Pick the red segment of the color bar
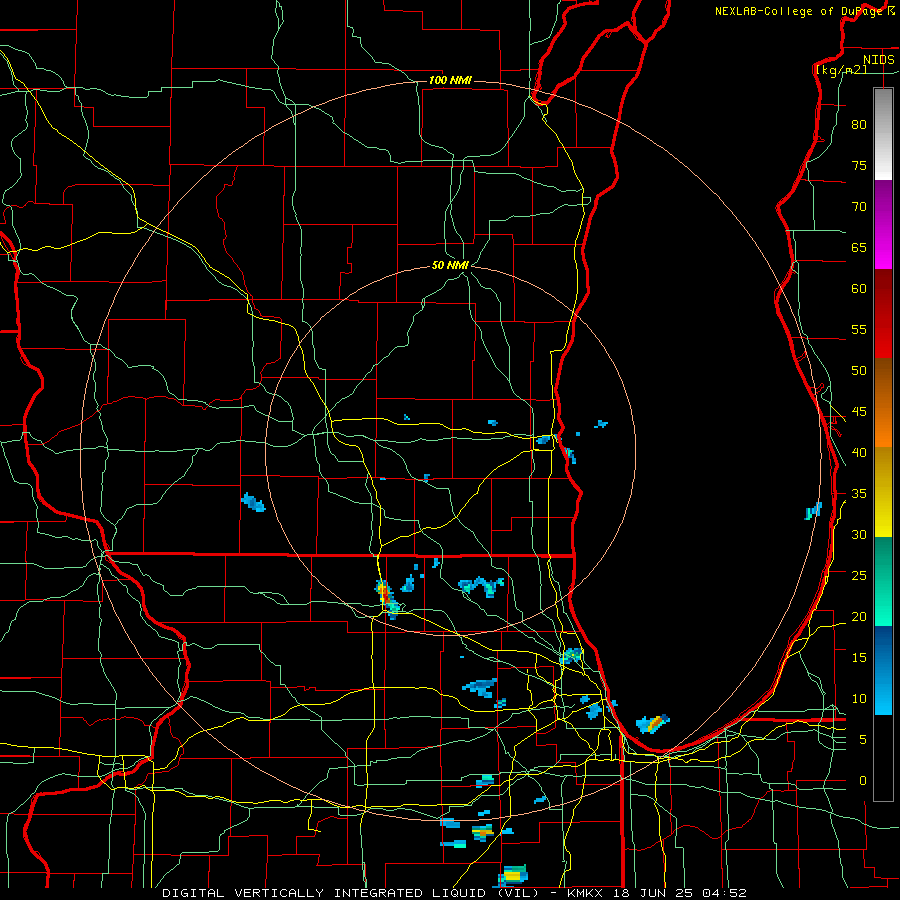Screen dimensions: 900x900 (x=883, y=315)
